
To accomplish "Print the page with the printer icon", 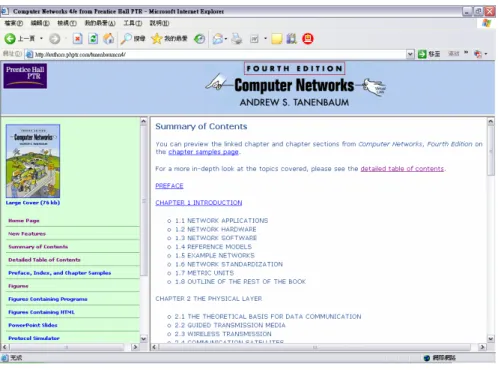I will pyautogui.click(x=237, y=39).
